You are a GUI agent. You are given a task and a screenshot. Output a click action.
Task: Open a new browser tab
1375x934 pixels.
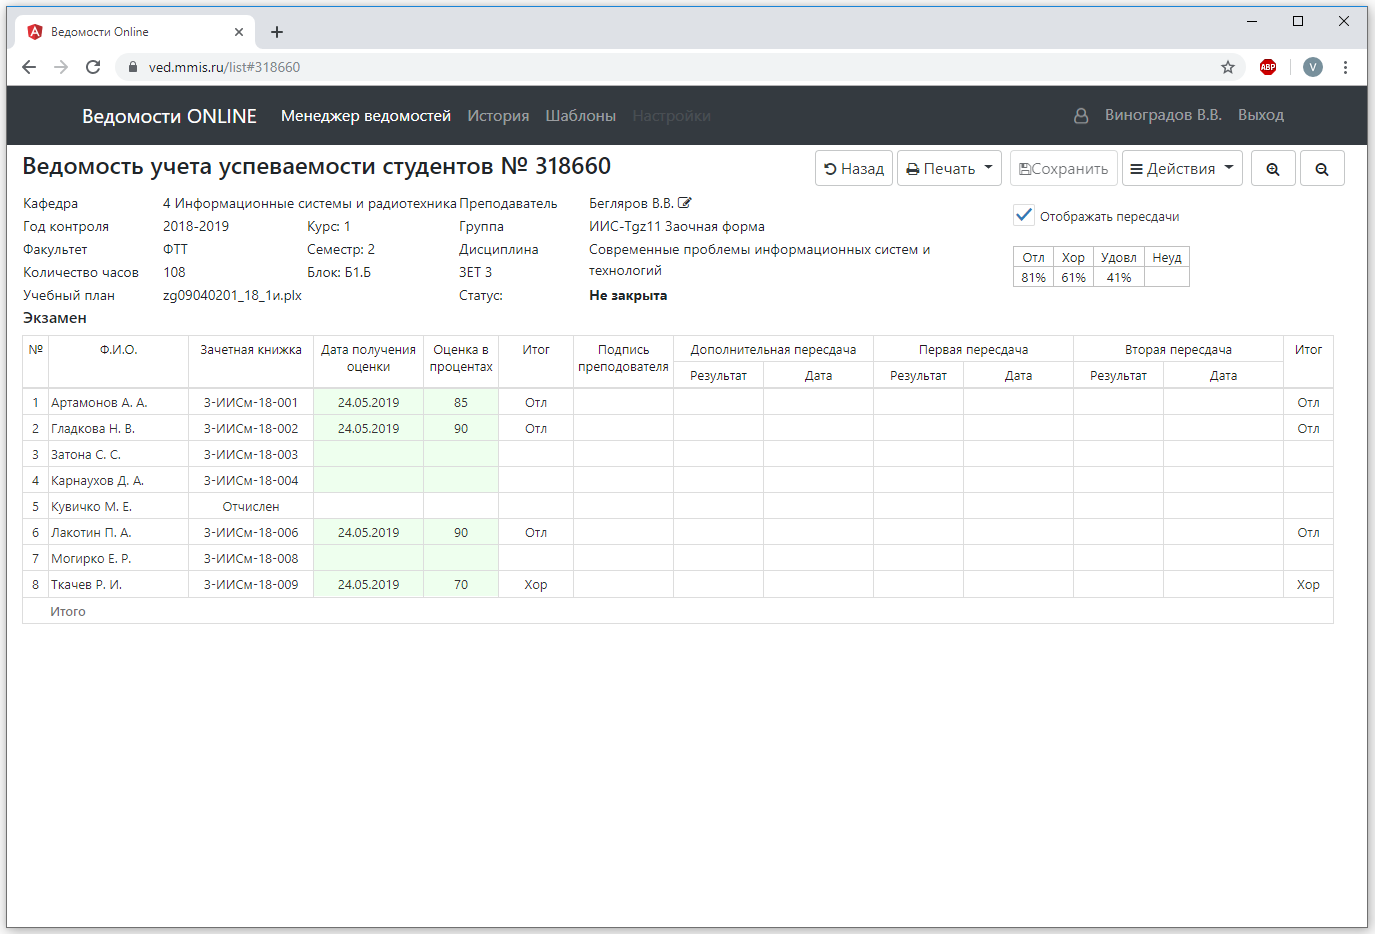277,32
